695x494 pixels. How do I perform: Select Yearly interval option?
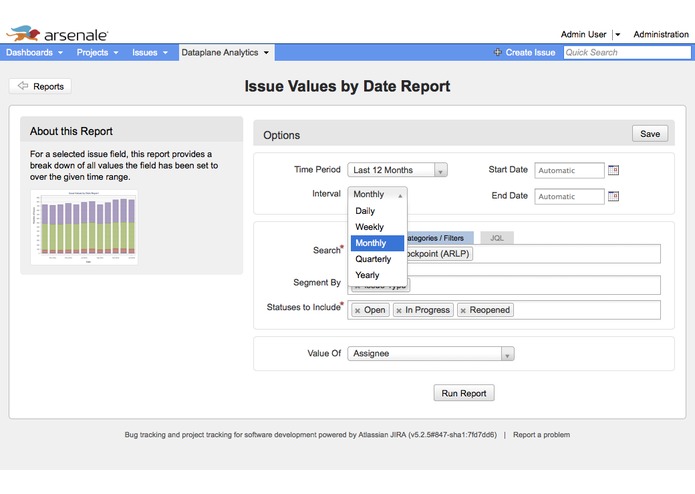pos(377,275)
